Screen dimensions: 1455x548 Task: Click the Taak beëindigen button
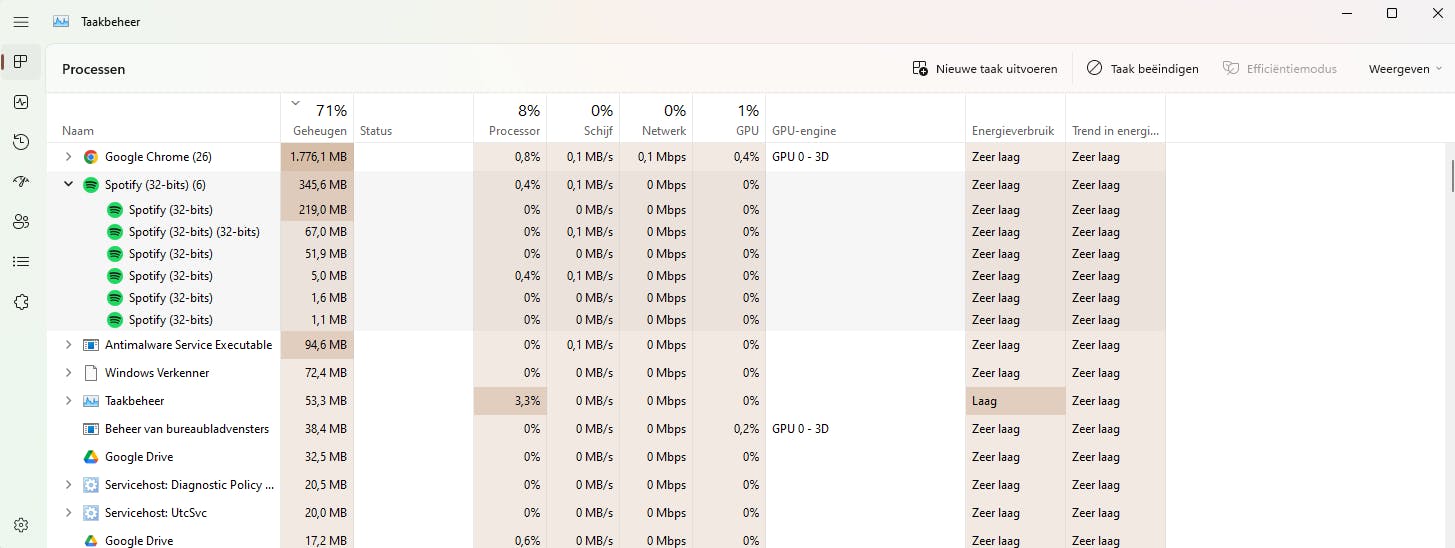point(1142,69)
